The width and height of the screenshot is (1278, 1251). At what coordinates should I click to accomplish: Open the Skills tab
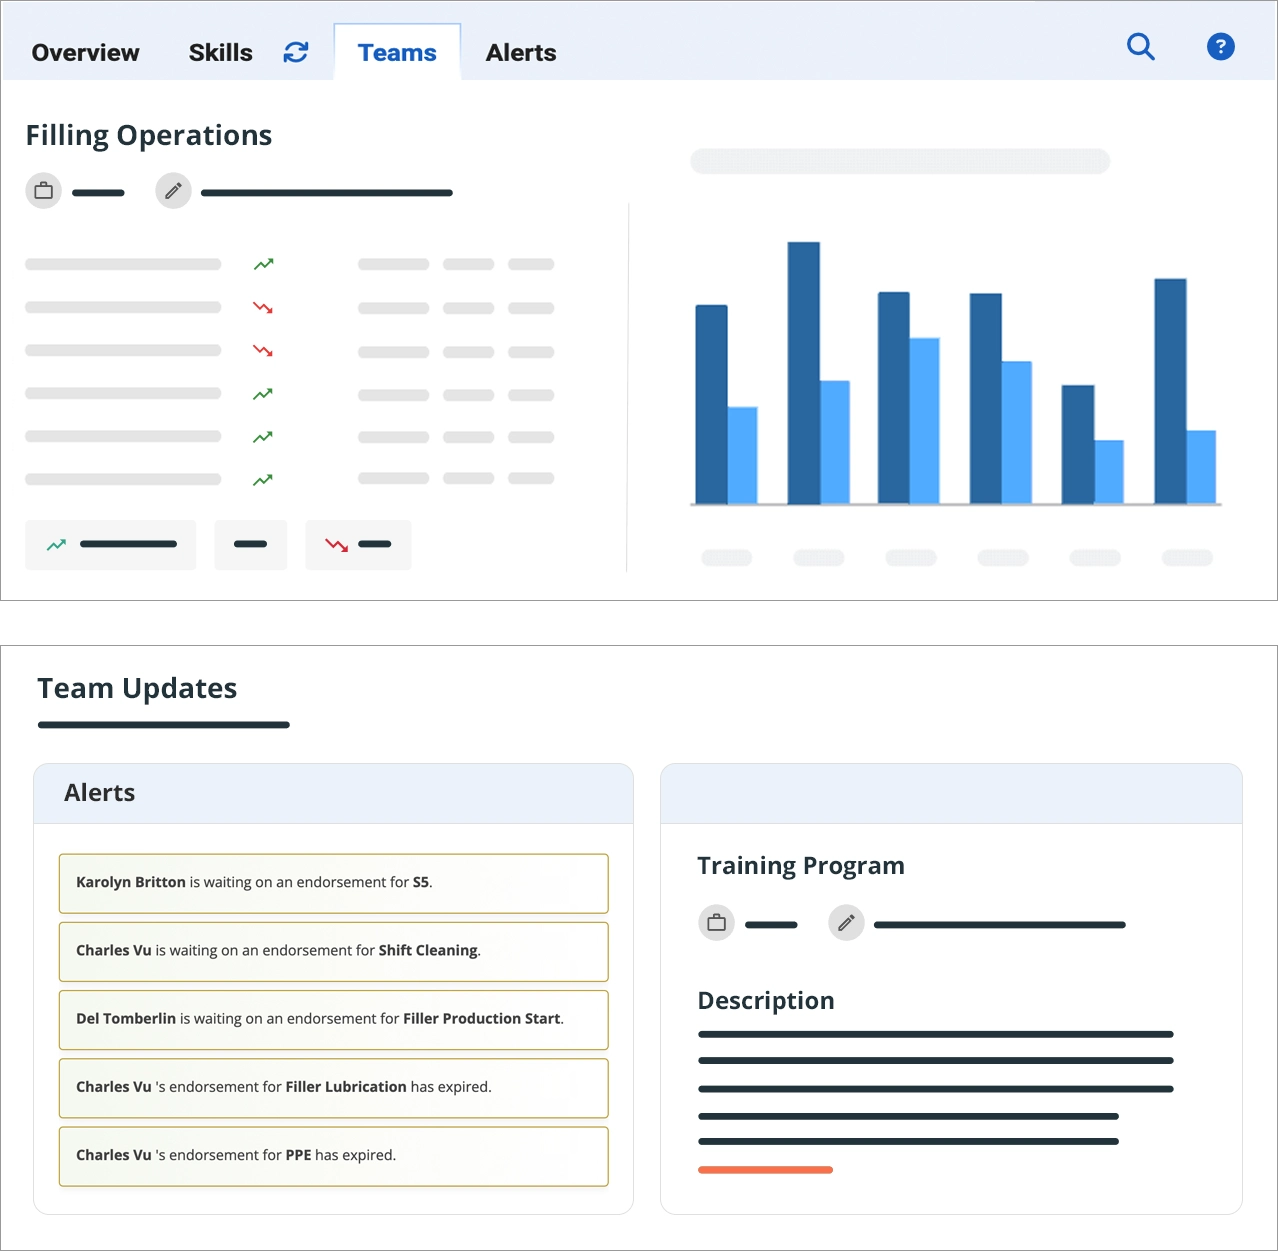[x=220, y=53]
